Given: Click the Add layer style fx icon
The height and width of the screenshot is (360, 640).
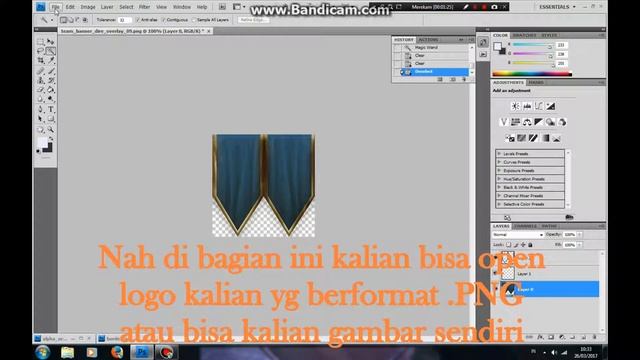Looking at the screenshot, I should (x=540, y=337).
